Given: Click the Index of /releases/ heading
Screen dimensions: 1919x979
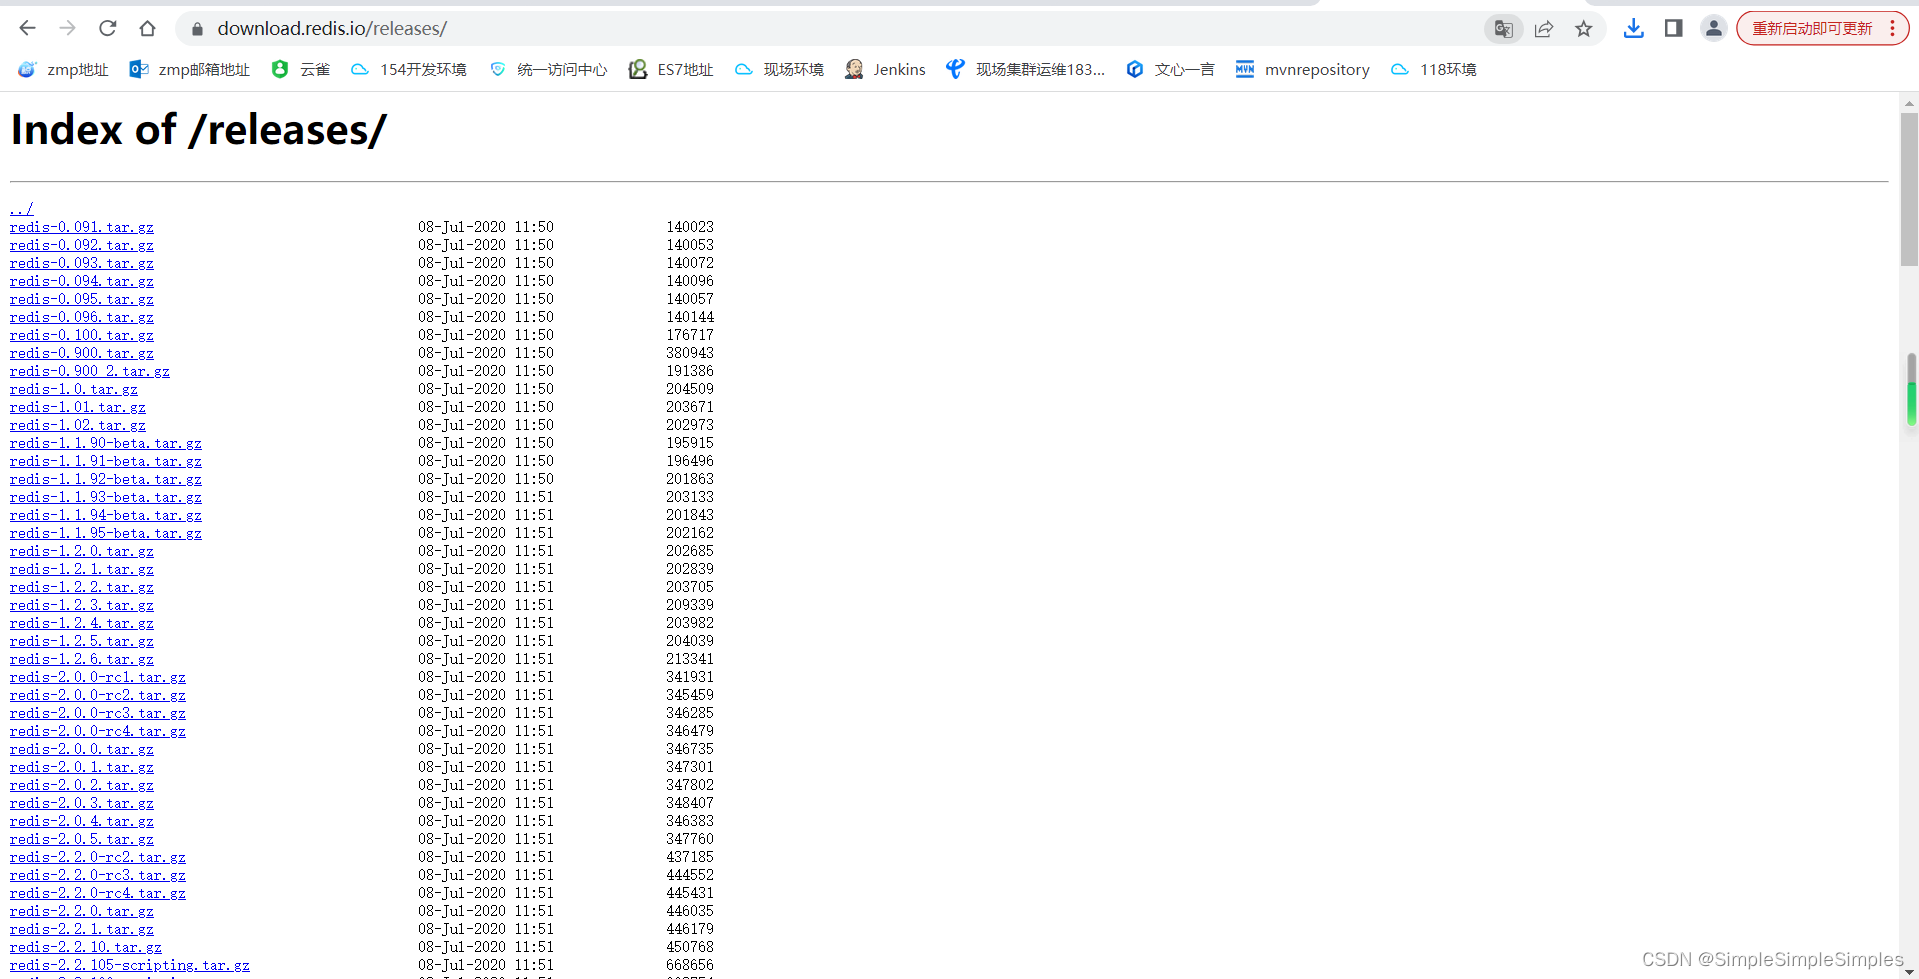Looking at the screenshot, I should click(x=198, y=130).
